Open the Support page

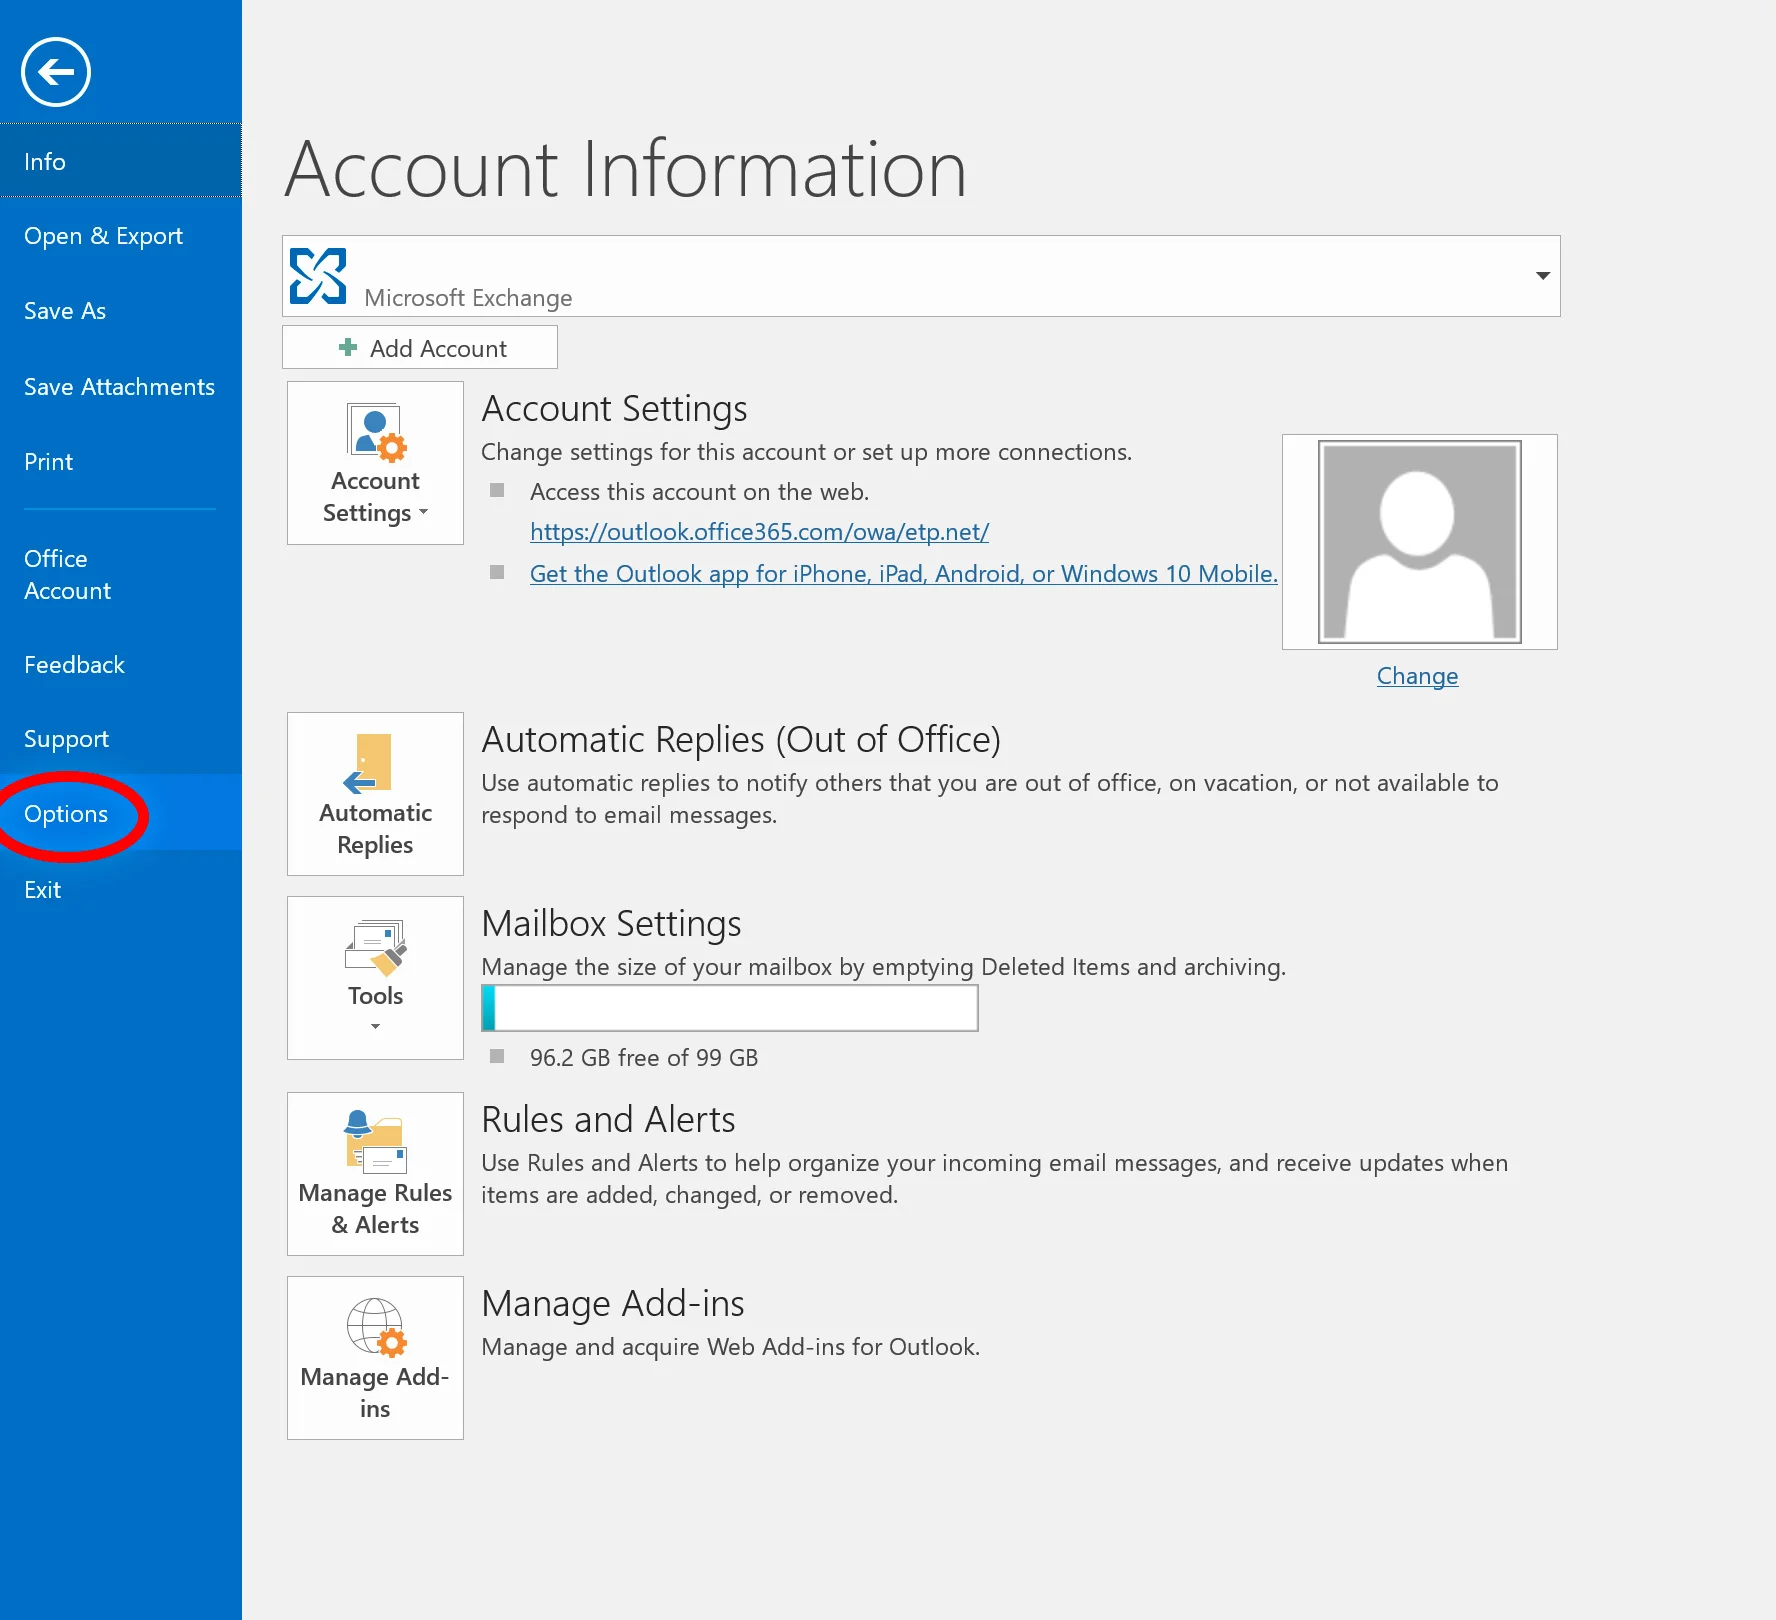coord(121,739)
